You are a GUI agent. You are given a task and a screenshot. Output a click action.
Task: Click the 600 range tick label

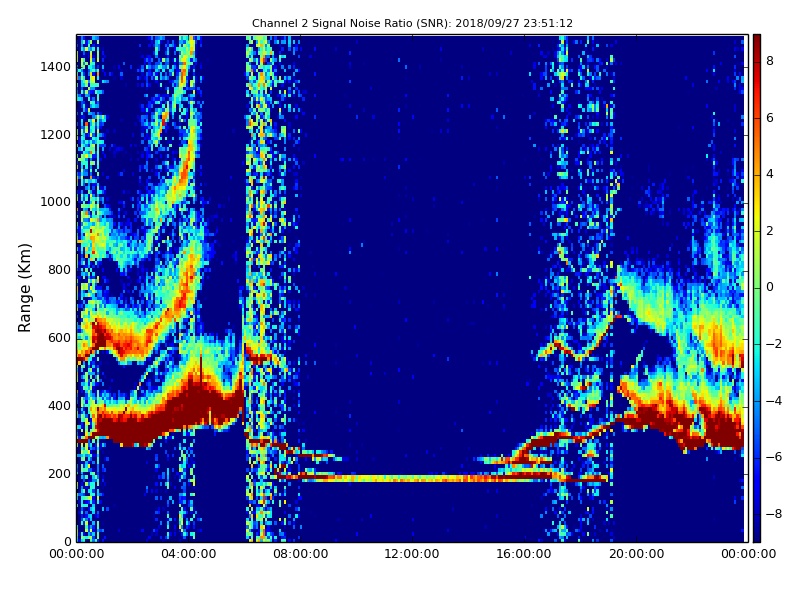point(59,338)
